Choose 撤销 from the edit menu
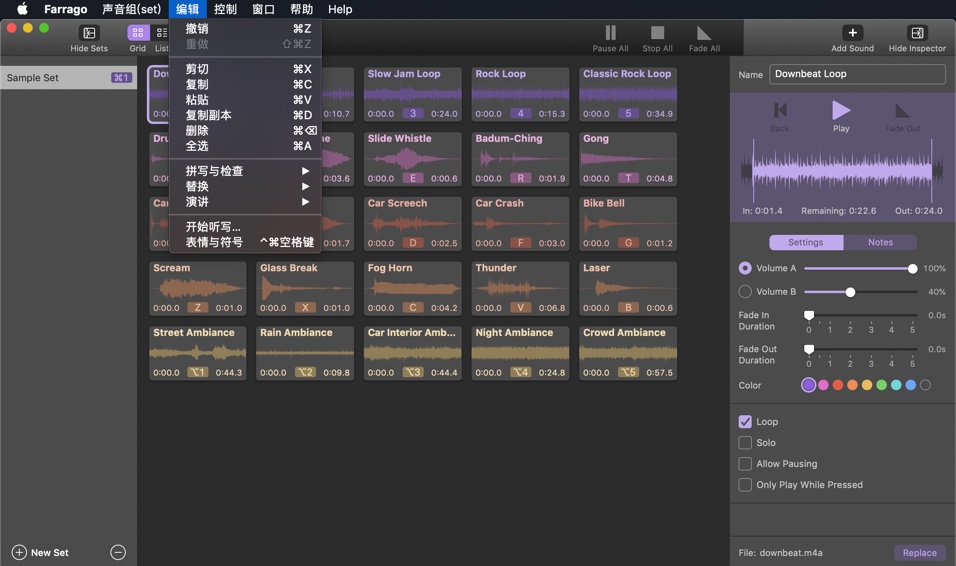This screenshot has width=956, height=566. click(245, 28)
